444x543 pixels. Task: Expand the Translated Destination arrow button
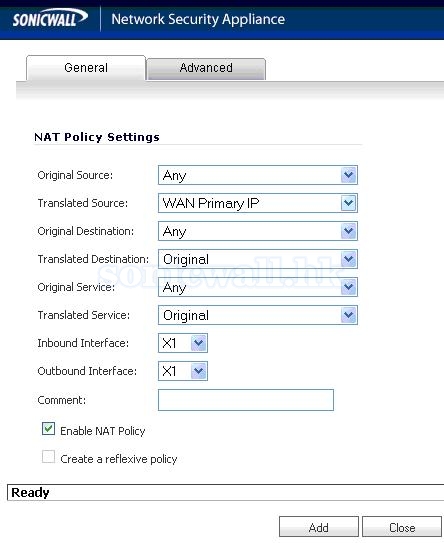click(x=348, y=259)
